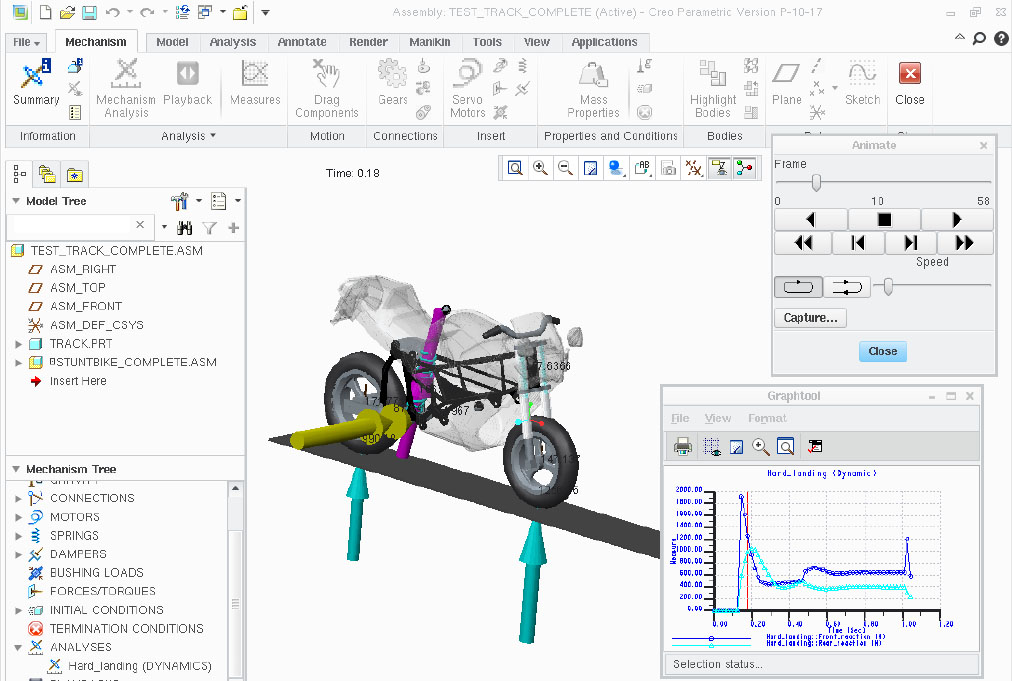Play animation backward
The image size is (1012, 681).
click(811, 220)
